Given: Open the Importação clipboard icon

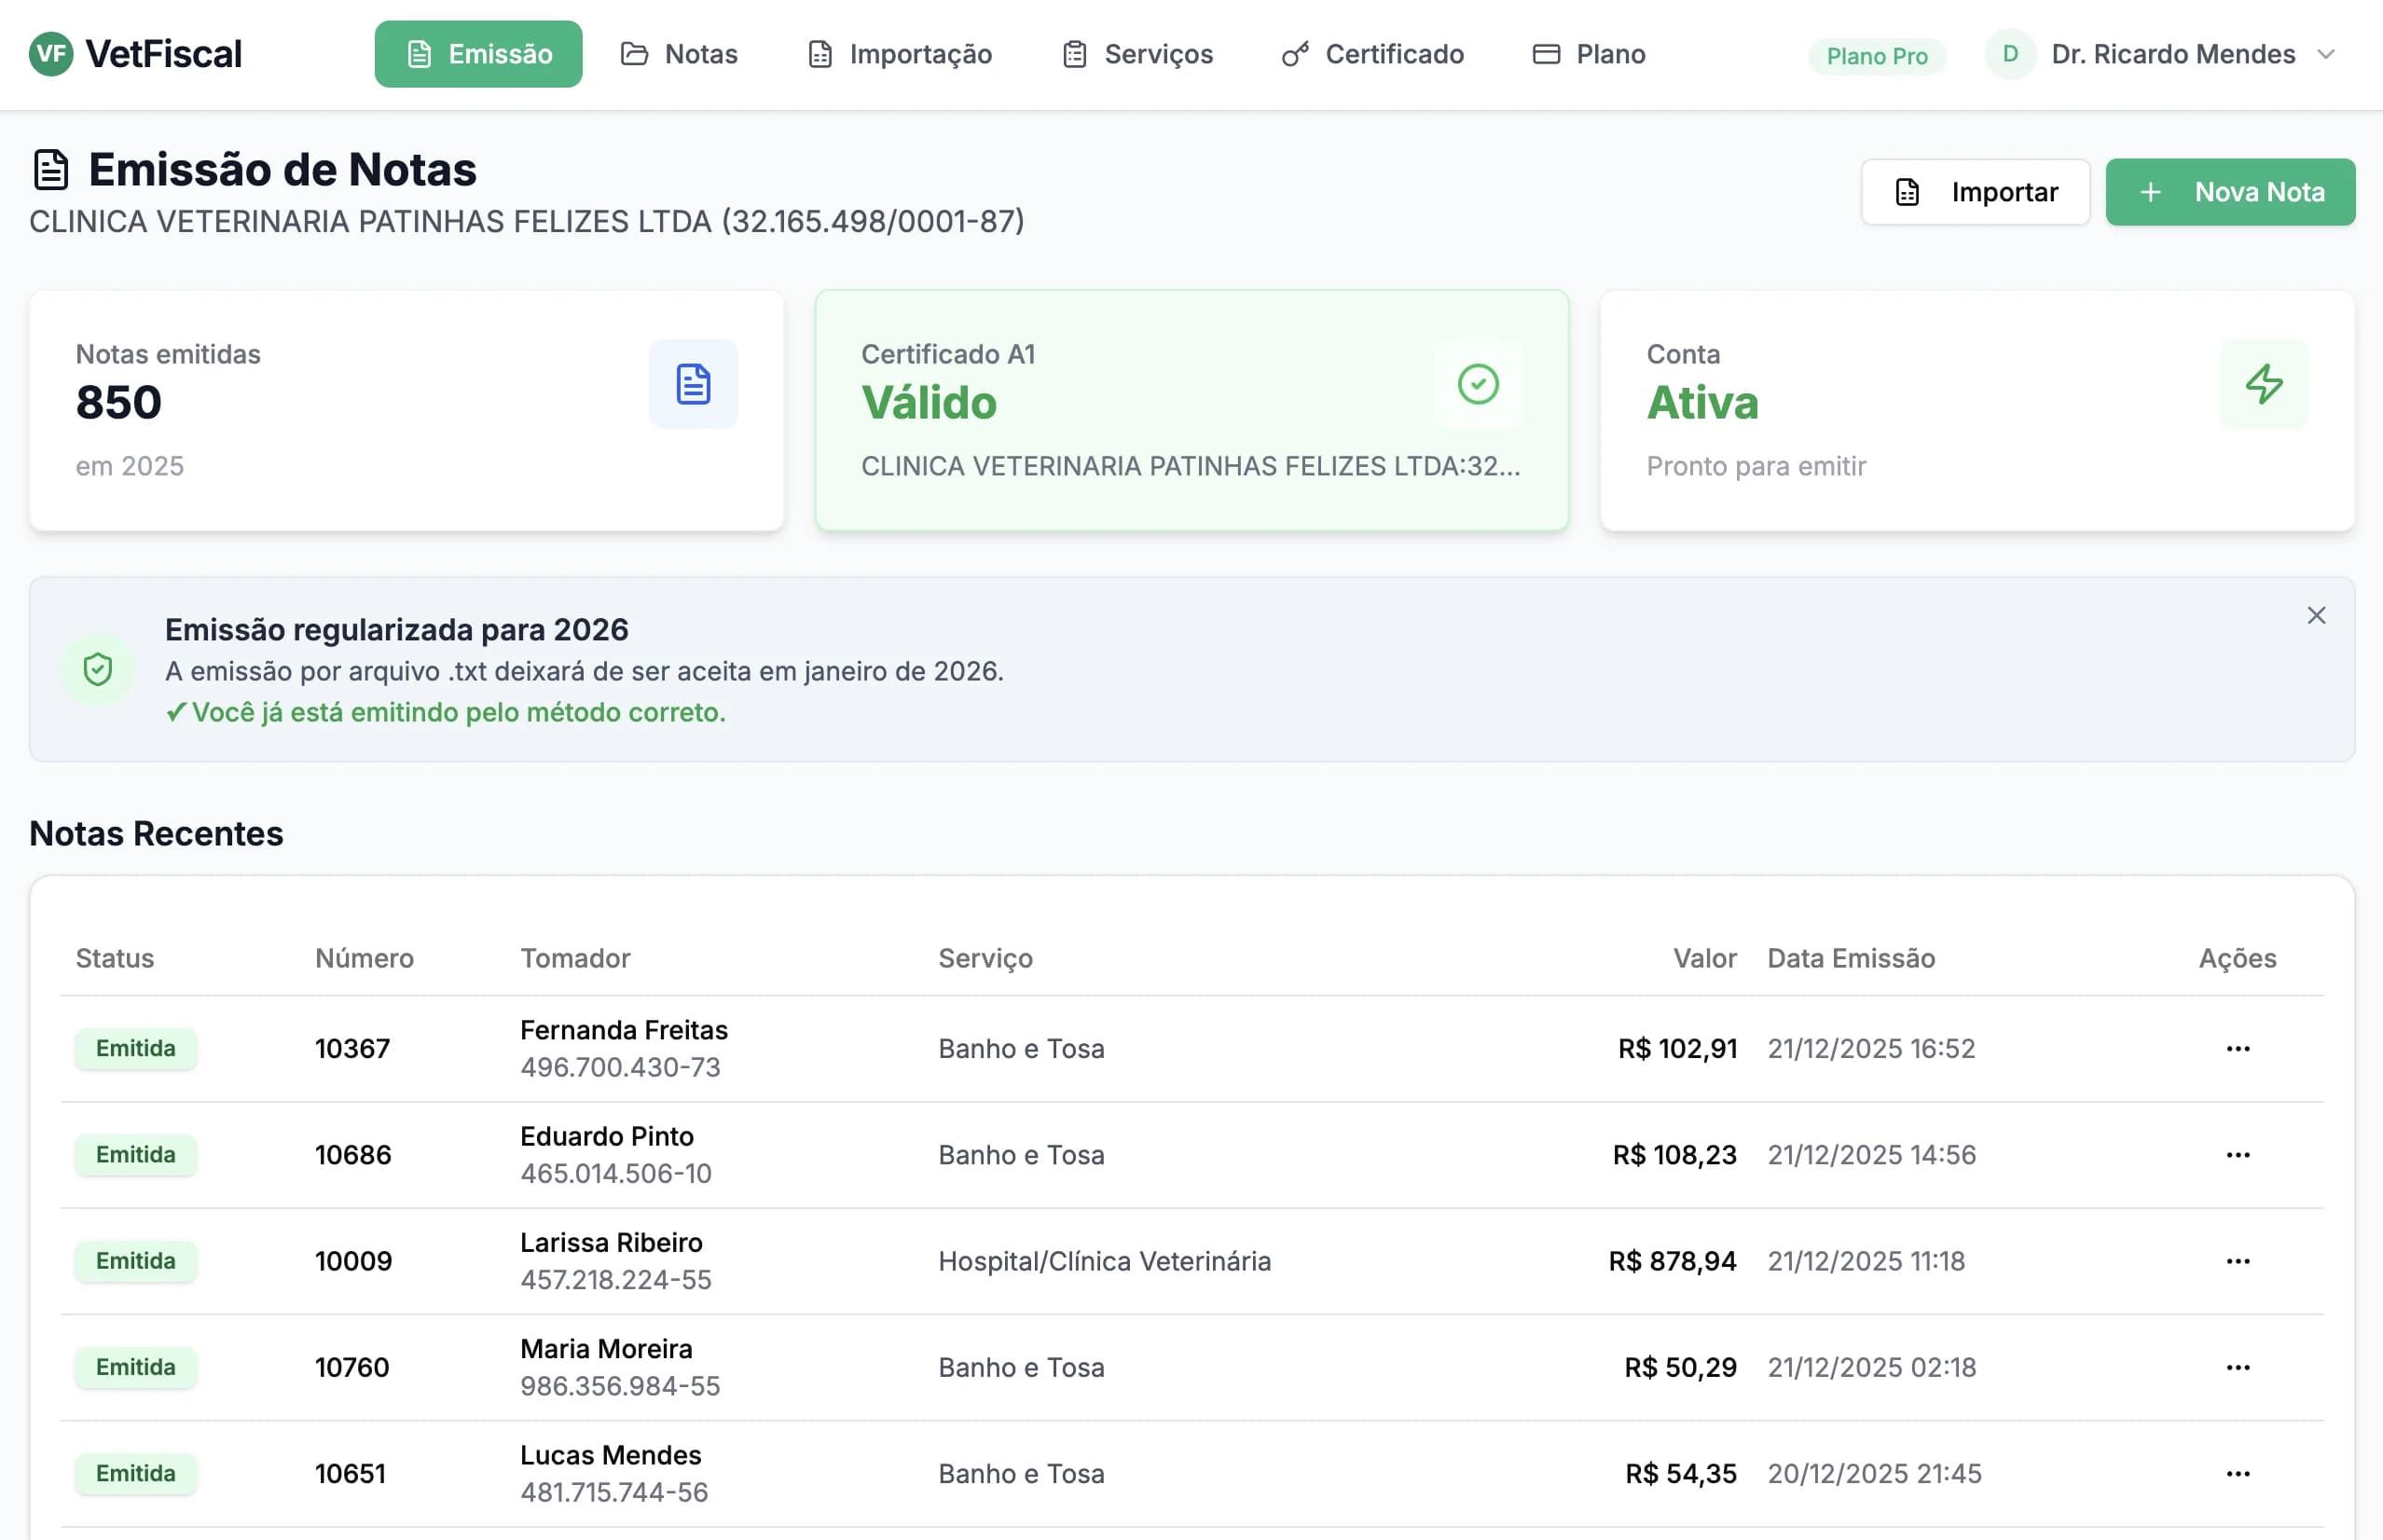Looking at the screenshot, I should 820,54.
